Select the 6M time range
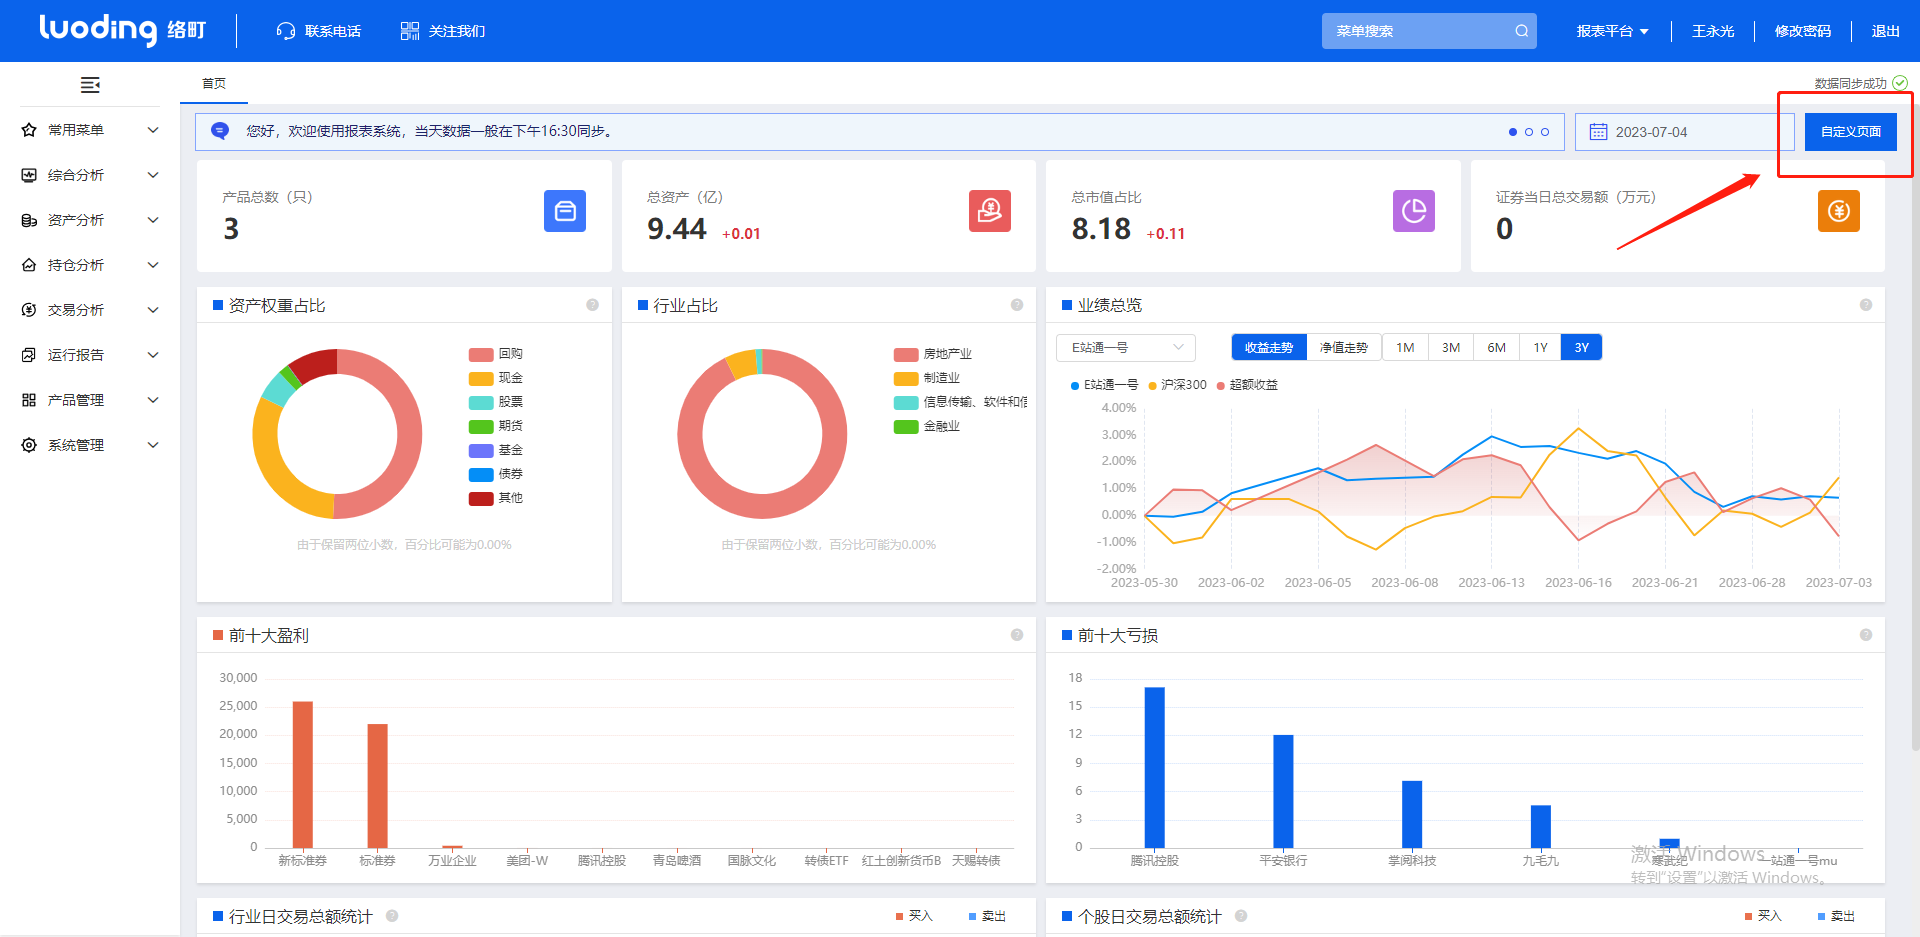Screen dimensions: 1920x937 pos(1497,348)
